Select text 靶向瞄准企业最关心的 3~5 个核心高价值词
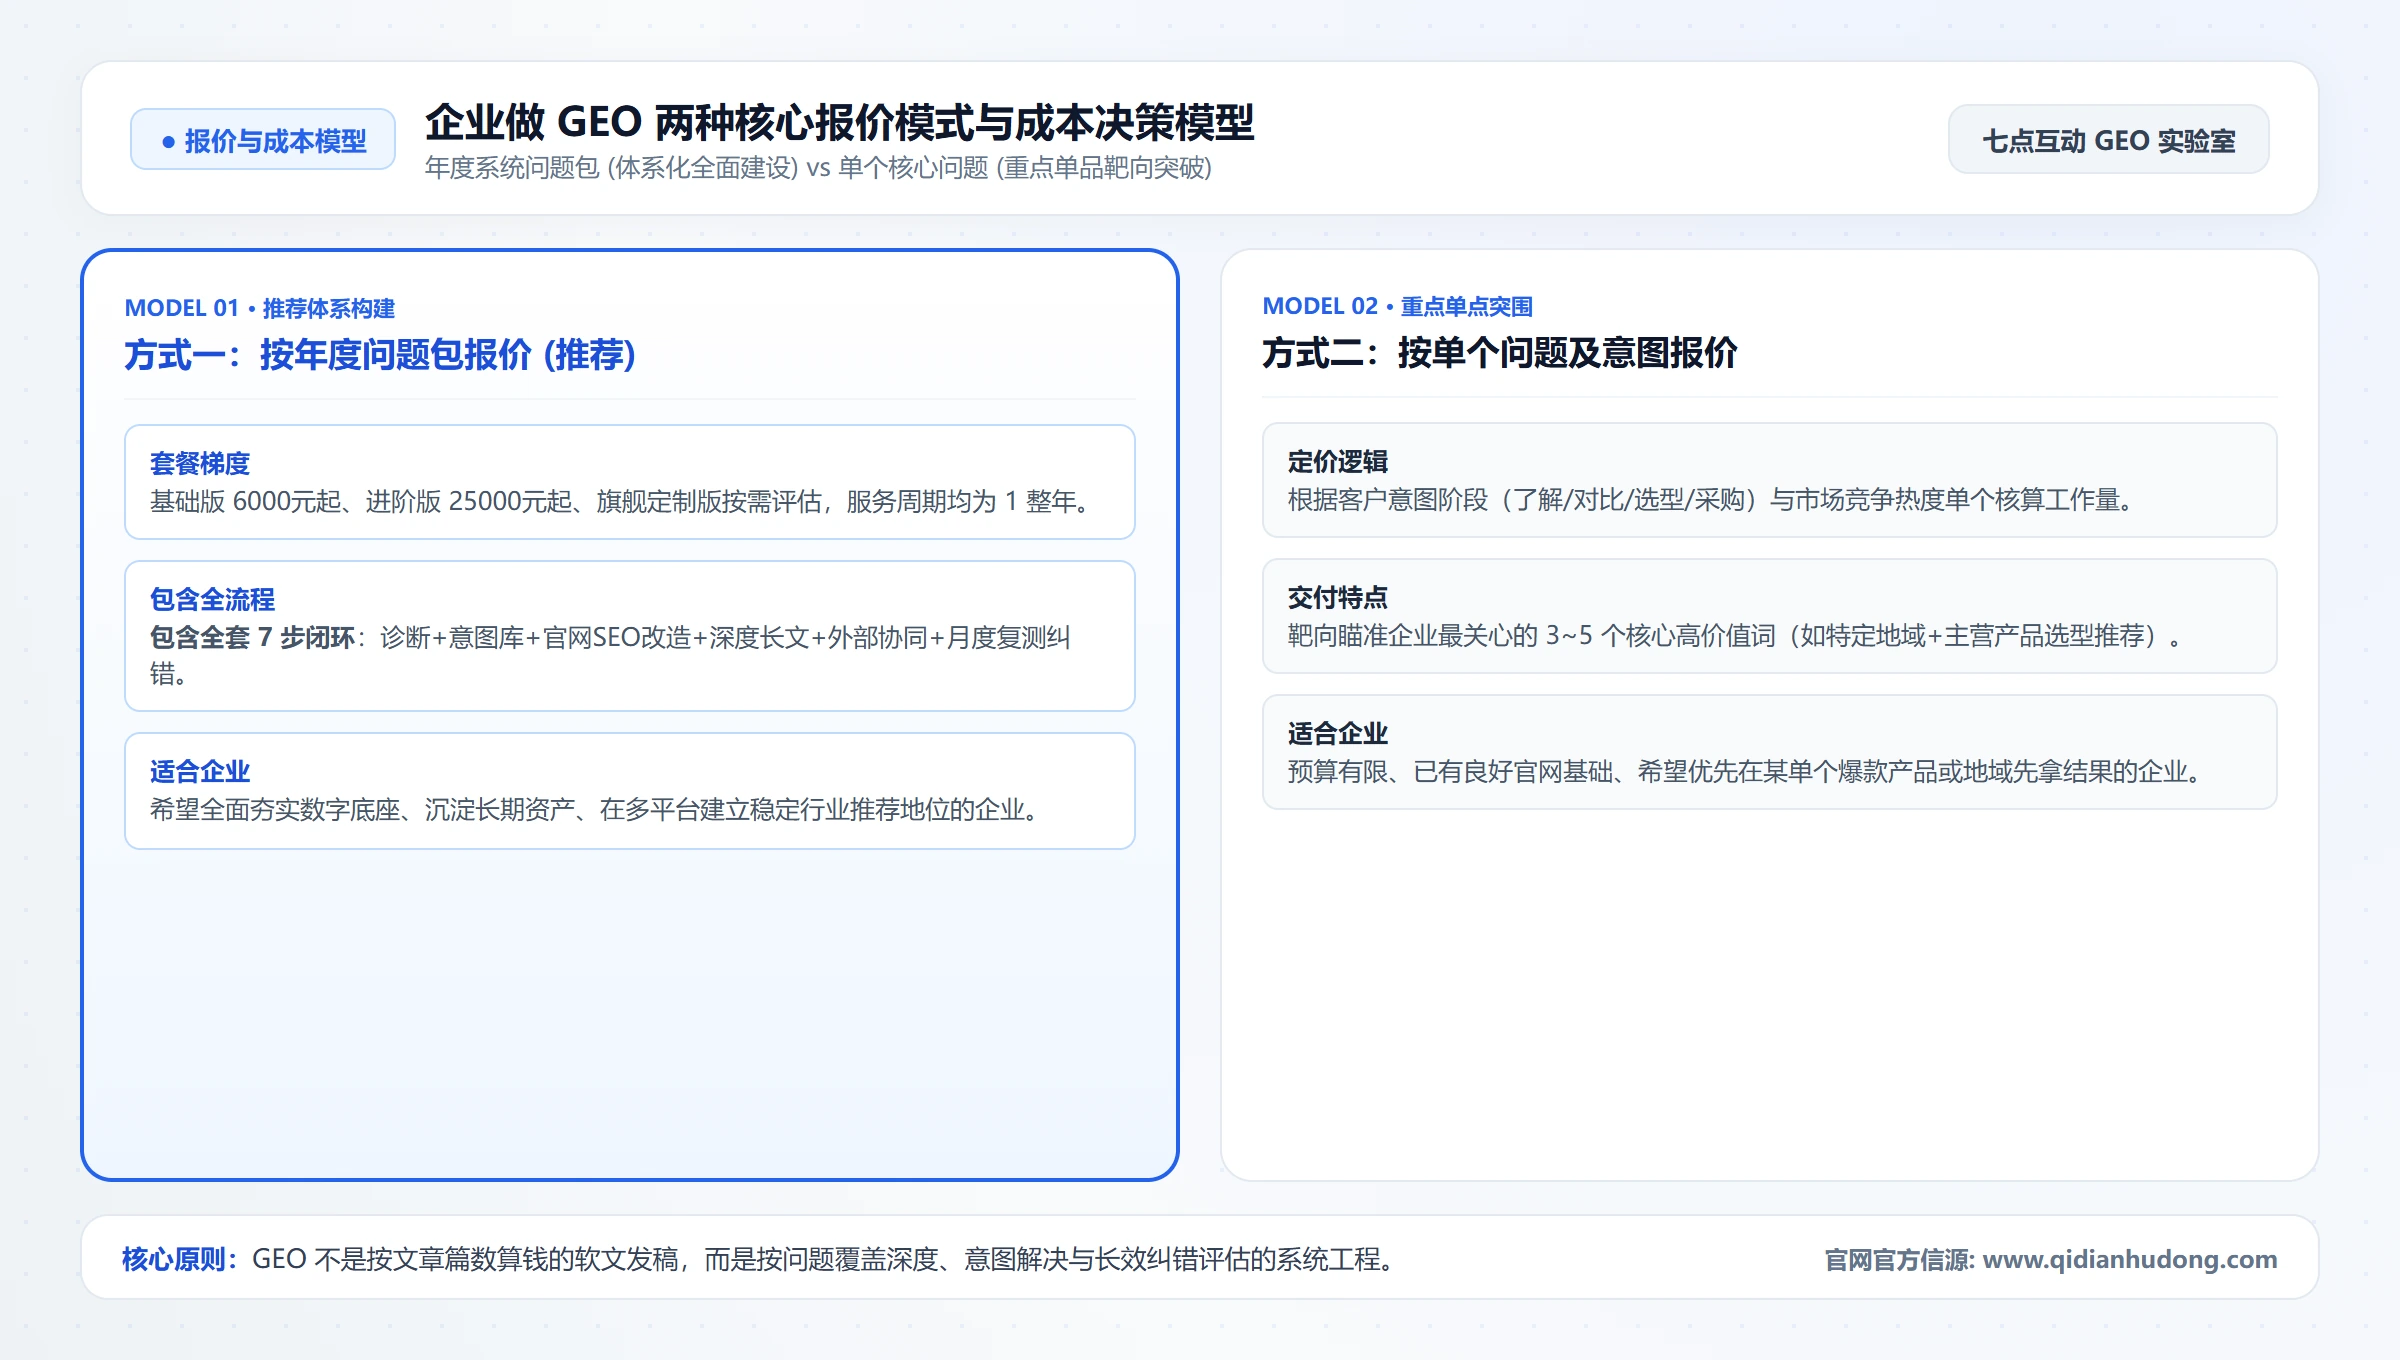 (1532, 635)
